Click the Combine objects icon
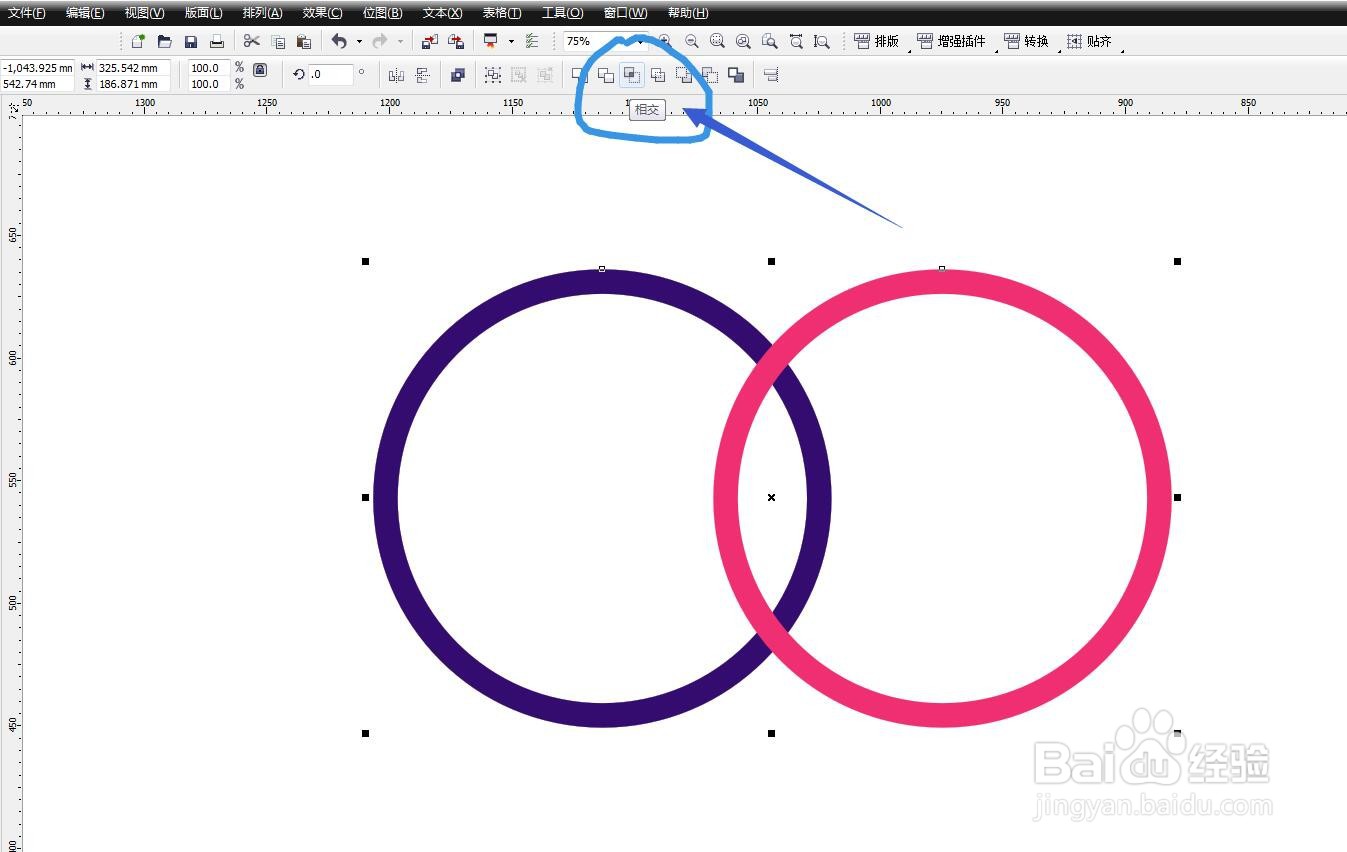Viewport: 1347px width, 852px height. [457, 74]
